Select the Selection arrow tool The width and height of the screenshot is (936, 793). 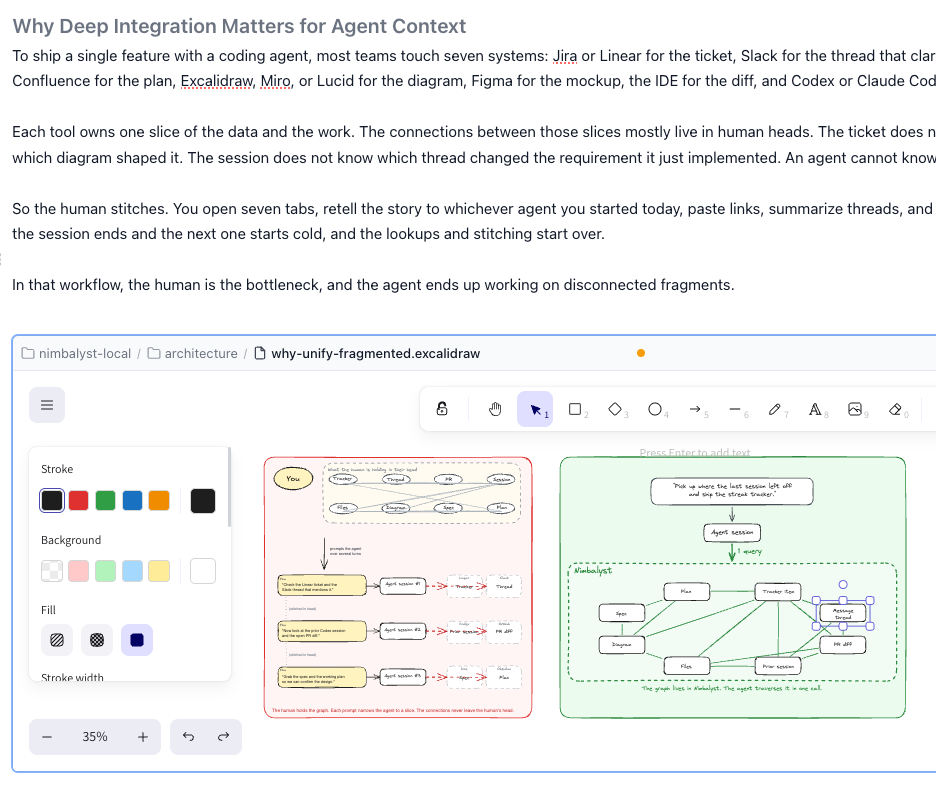click(x=535, y=409)
